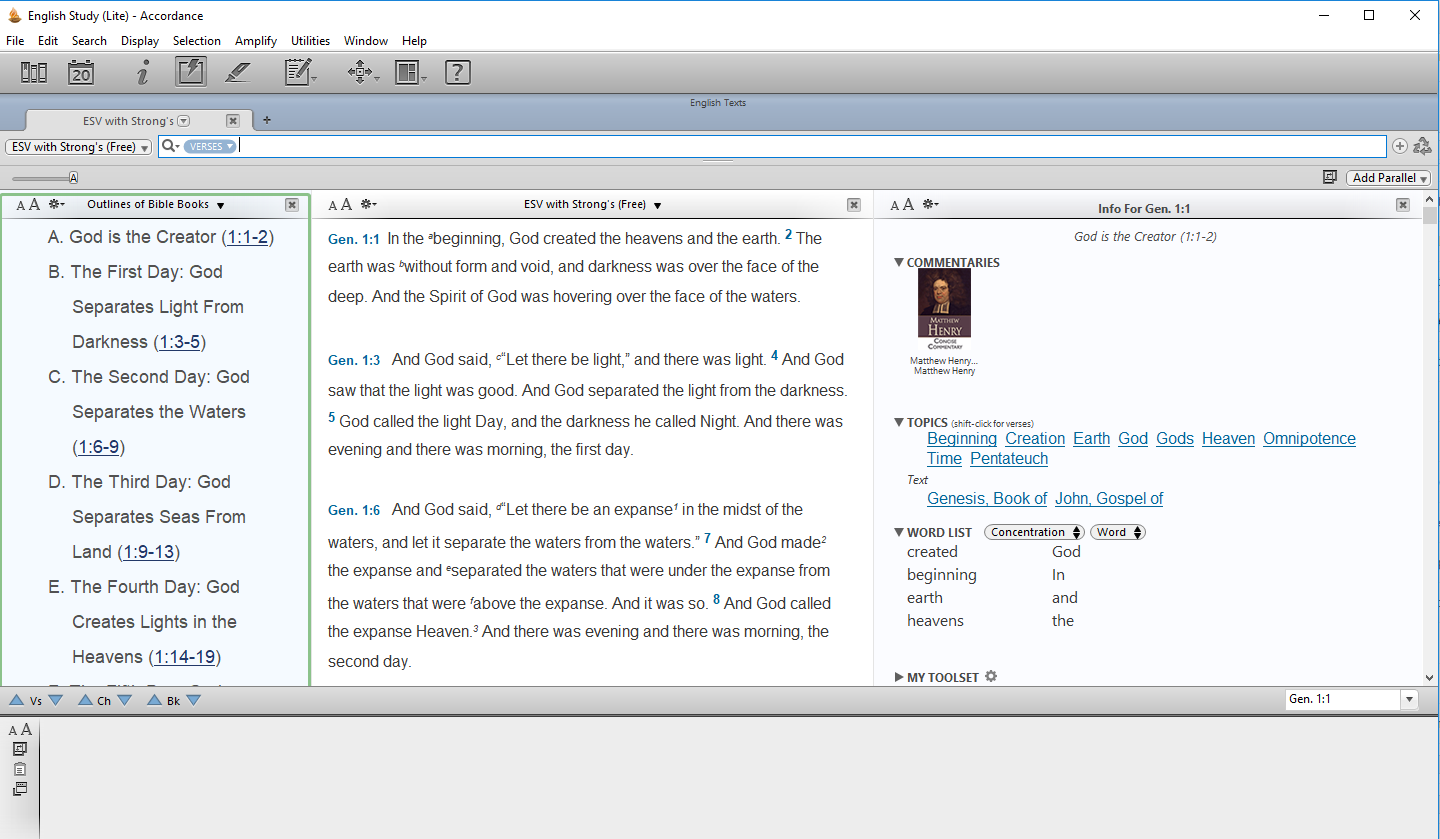Click the Info 'i' toolbar icon
Image resolution: width=1440 pixels, height=839 pixels.
click(143, 72)
